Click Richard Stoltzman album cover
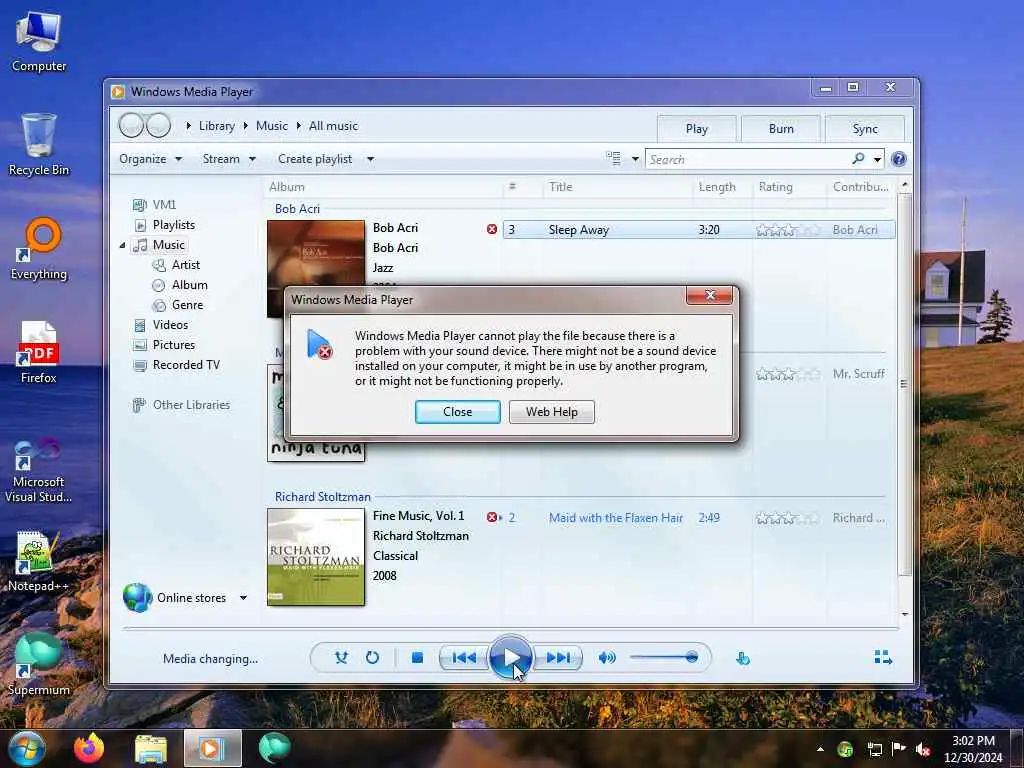 316,557
